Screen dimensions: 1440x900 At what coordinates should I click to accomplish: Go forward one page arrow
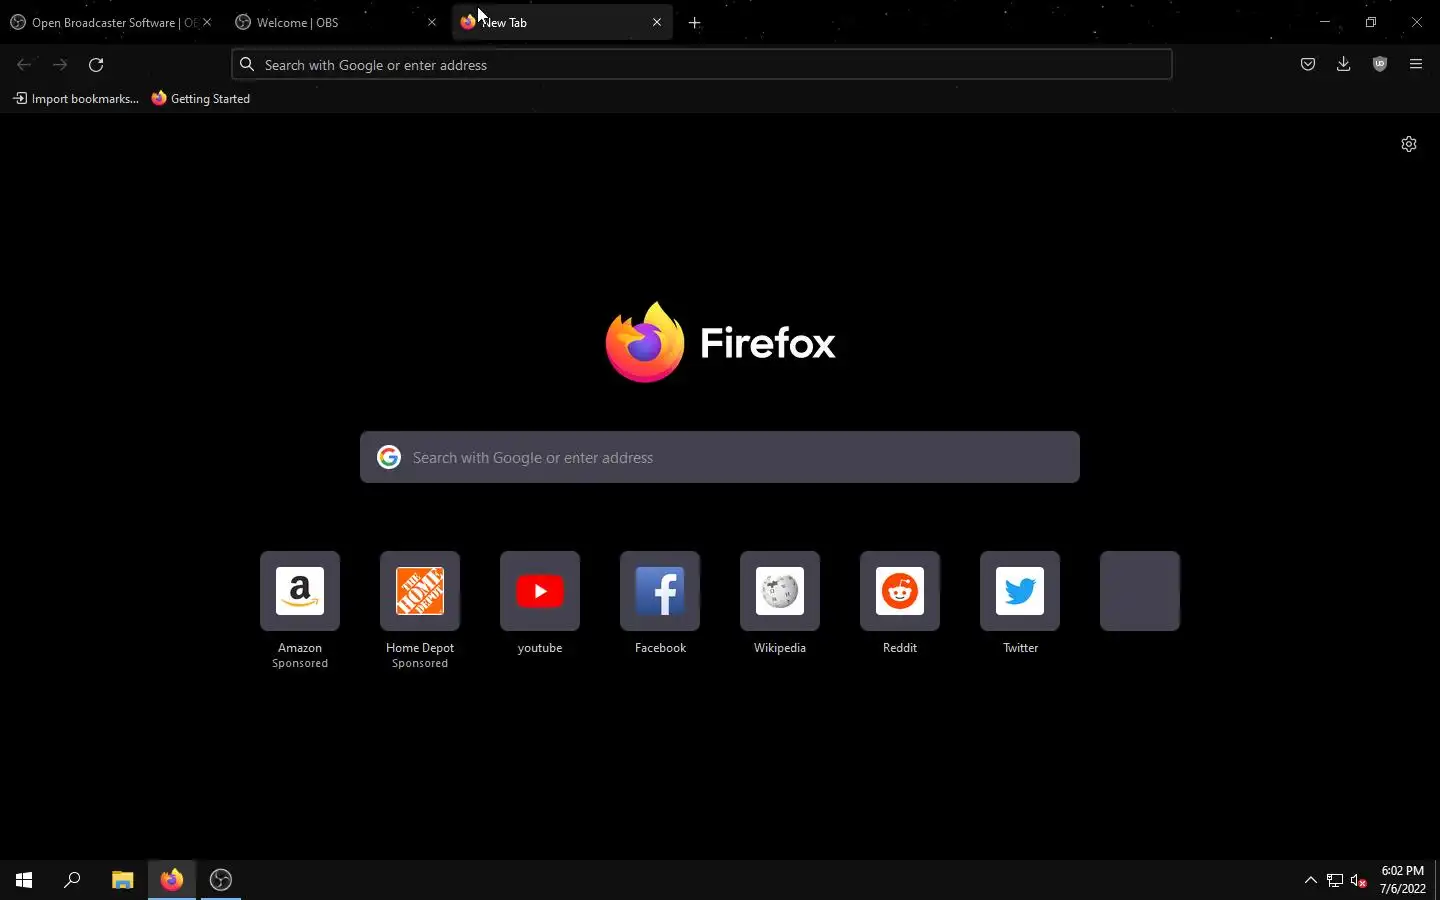coord(60,64)
